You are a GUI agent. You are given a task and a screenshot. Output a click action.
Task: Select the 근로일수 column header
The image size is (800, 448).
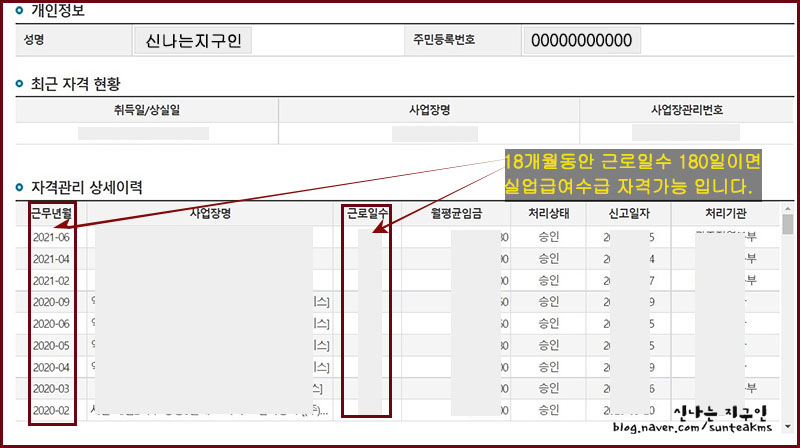pyautogui.click(x=367, y=213)
